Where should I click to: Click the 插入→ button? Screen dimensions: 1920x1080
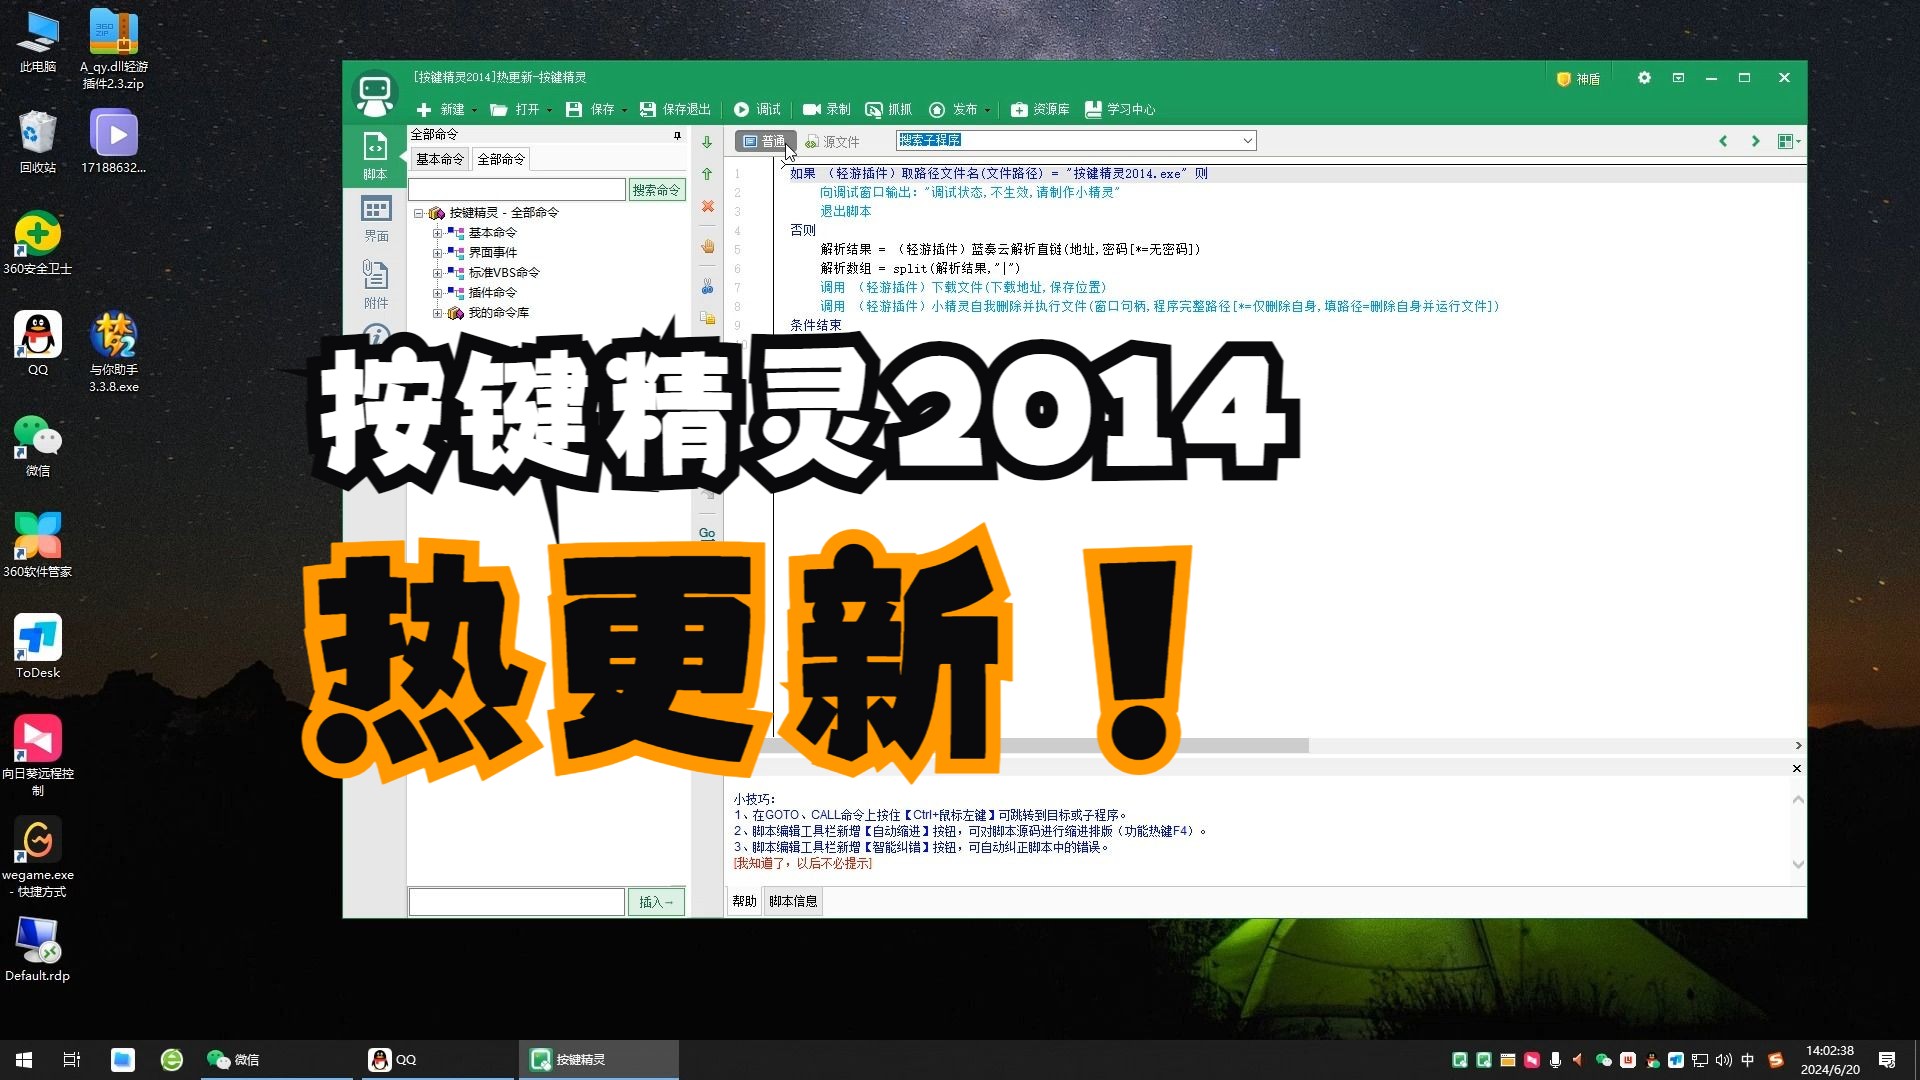[656, 902]
